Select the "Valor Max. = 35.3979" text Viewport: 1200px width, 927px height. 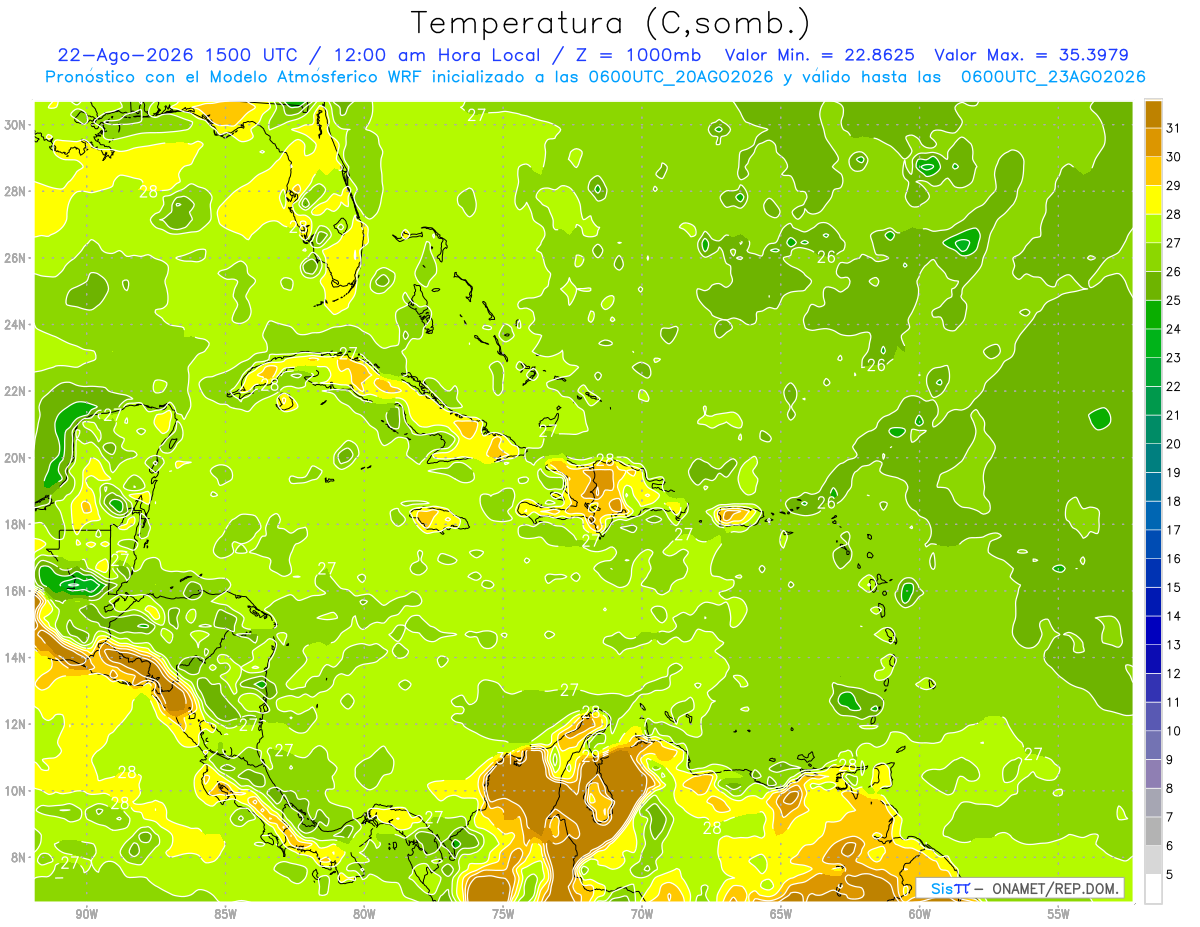1031,55
